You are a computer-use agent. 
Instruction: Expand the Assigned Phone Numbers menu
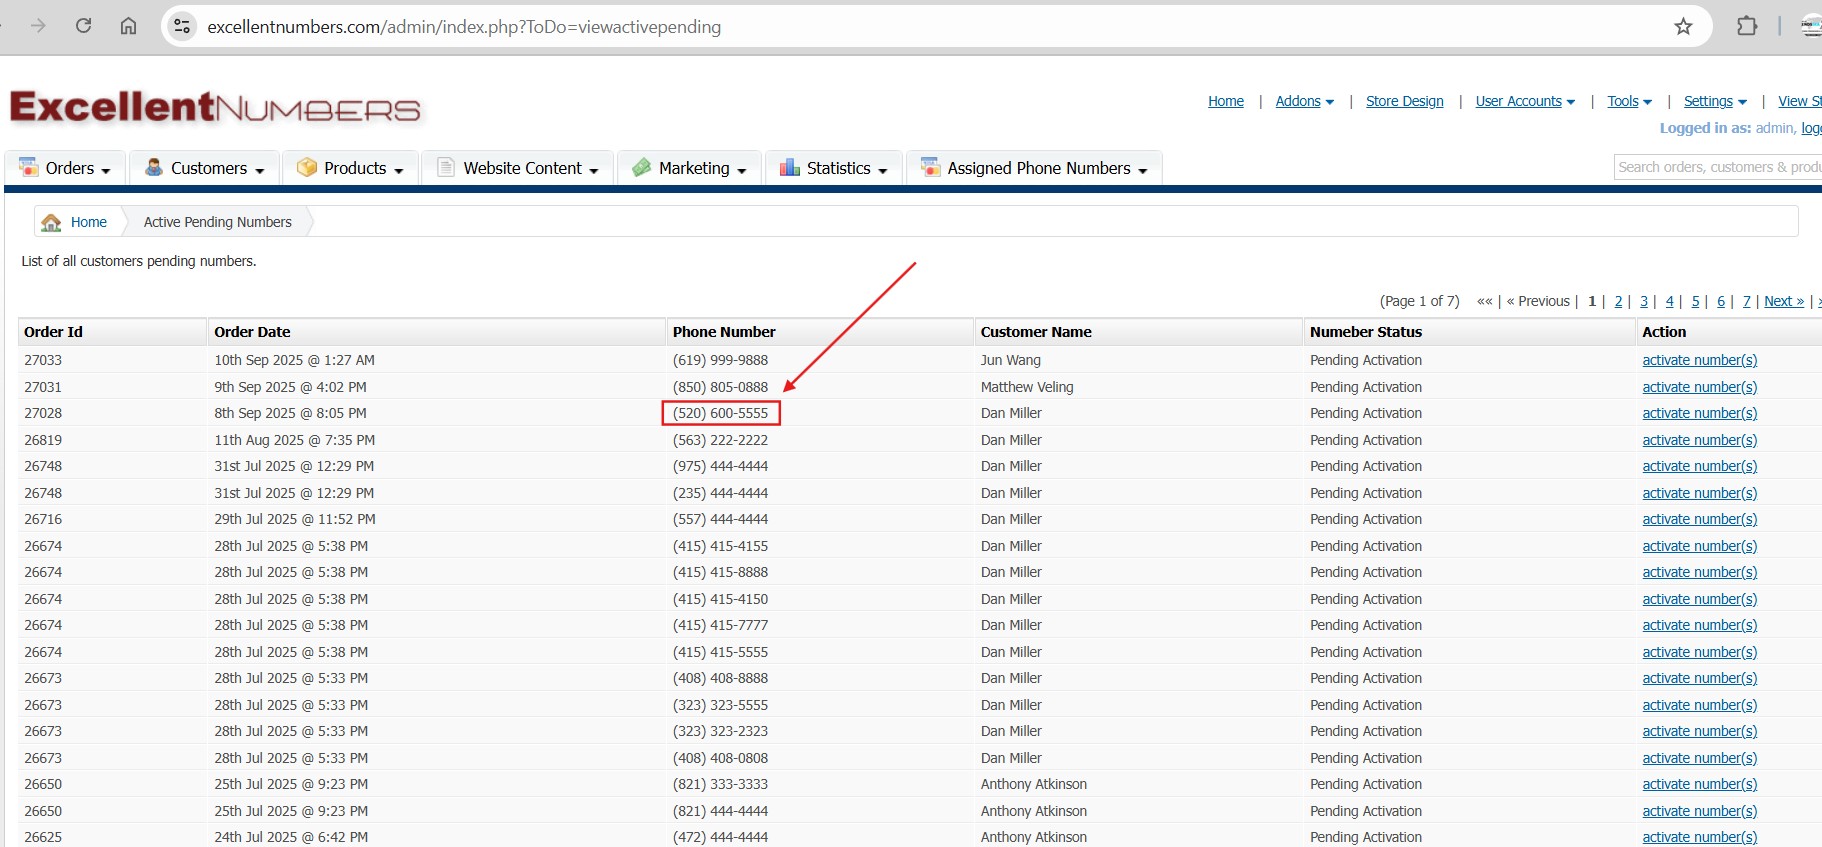(1034, 168)
